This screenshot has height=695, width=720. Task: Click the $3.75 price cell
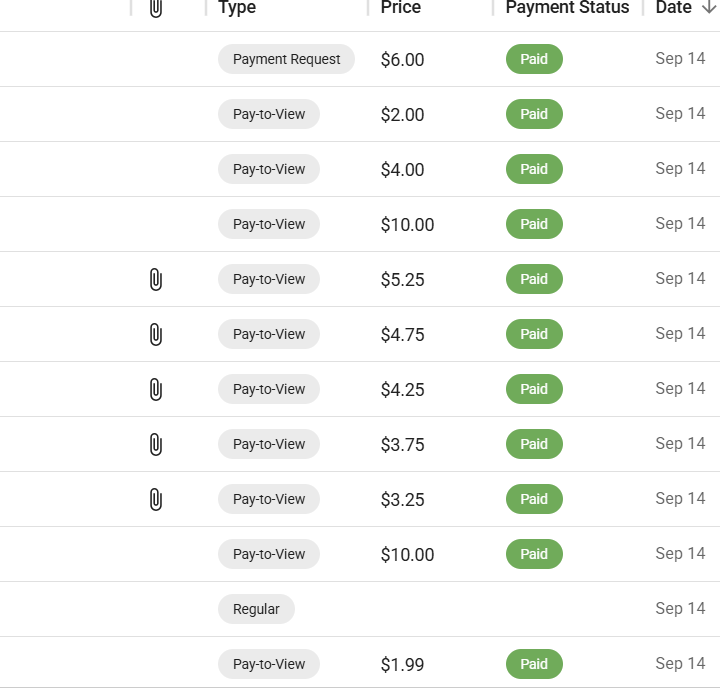402,445
